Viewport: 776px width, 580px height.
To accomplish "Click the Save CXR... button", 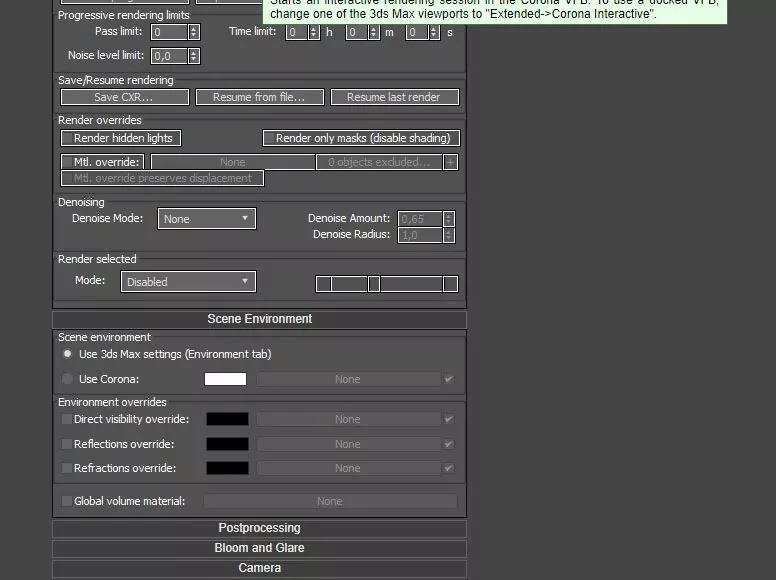I will [124, 97].
